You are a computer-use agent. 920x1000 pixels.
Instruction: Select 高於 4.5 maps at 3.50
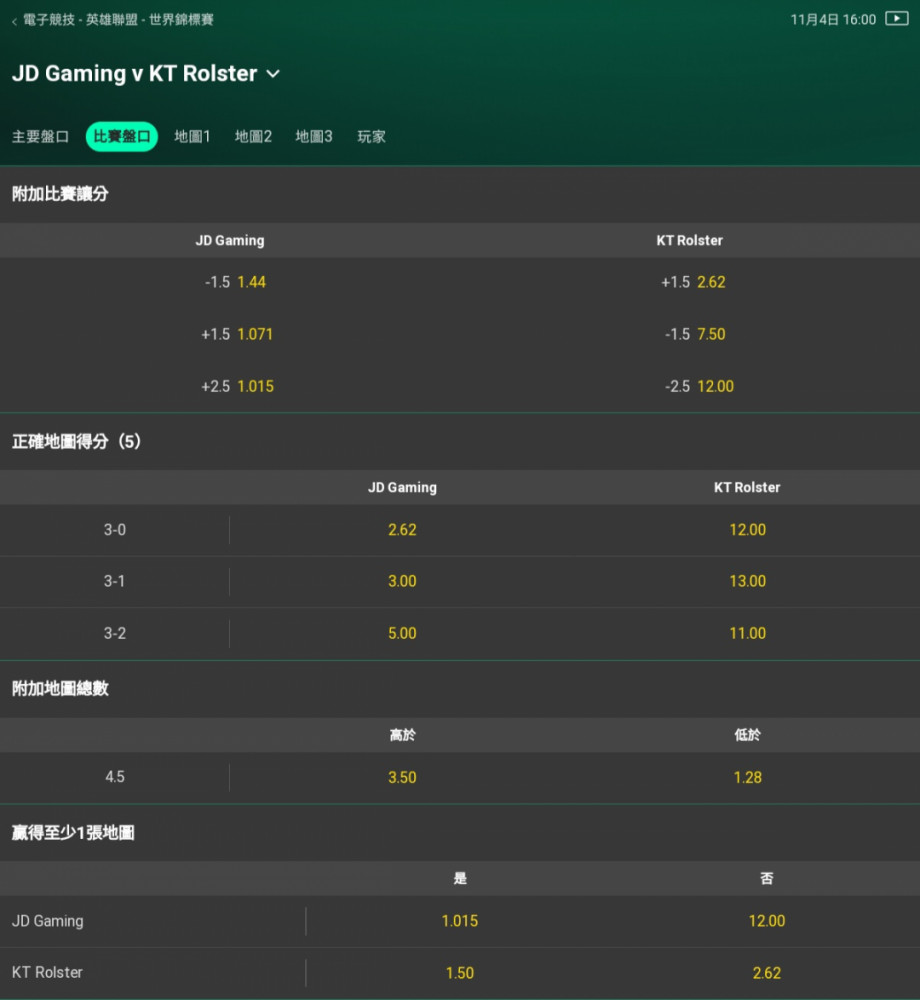pyautogui.click(x=402, y=778)
